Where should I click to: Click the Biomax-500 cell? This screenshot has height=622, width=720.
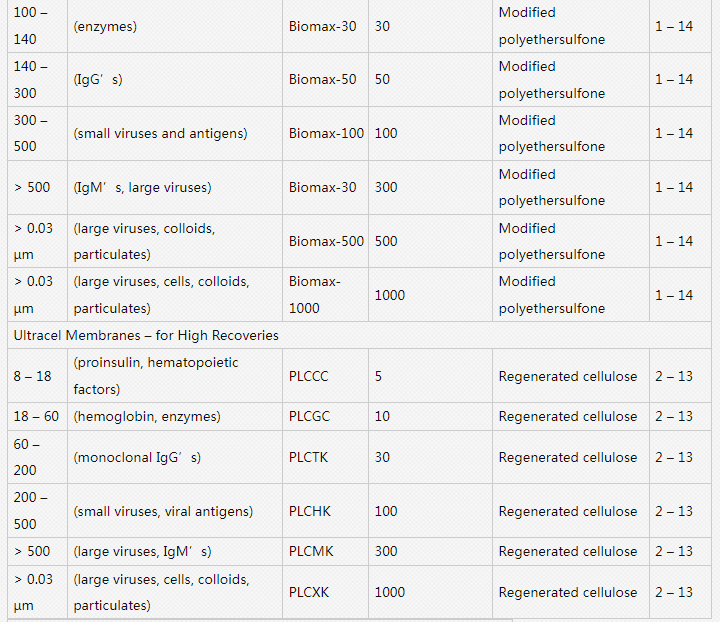coord(326,241)
